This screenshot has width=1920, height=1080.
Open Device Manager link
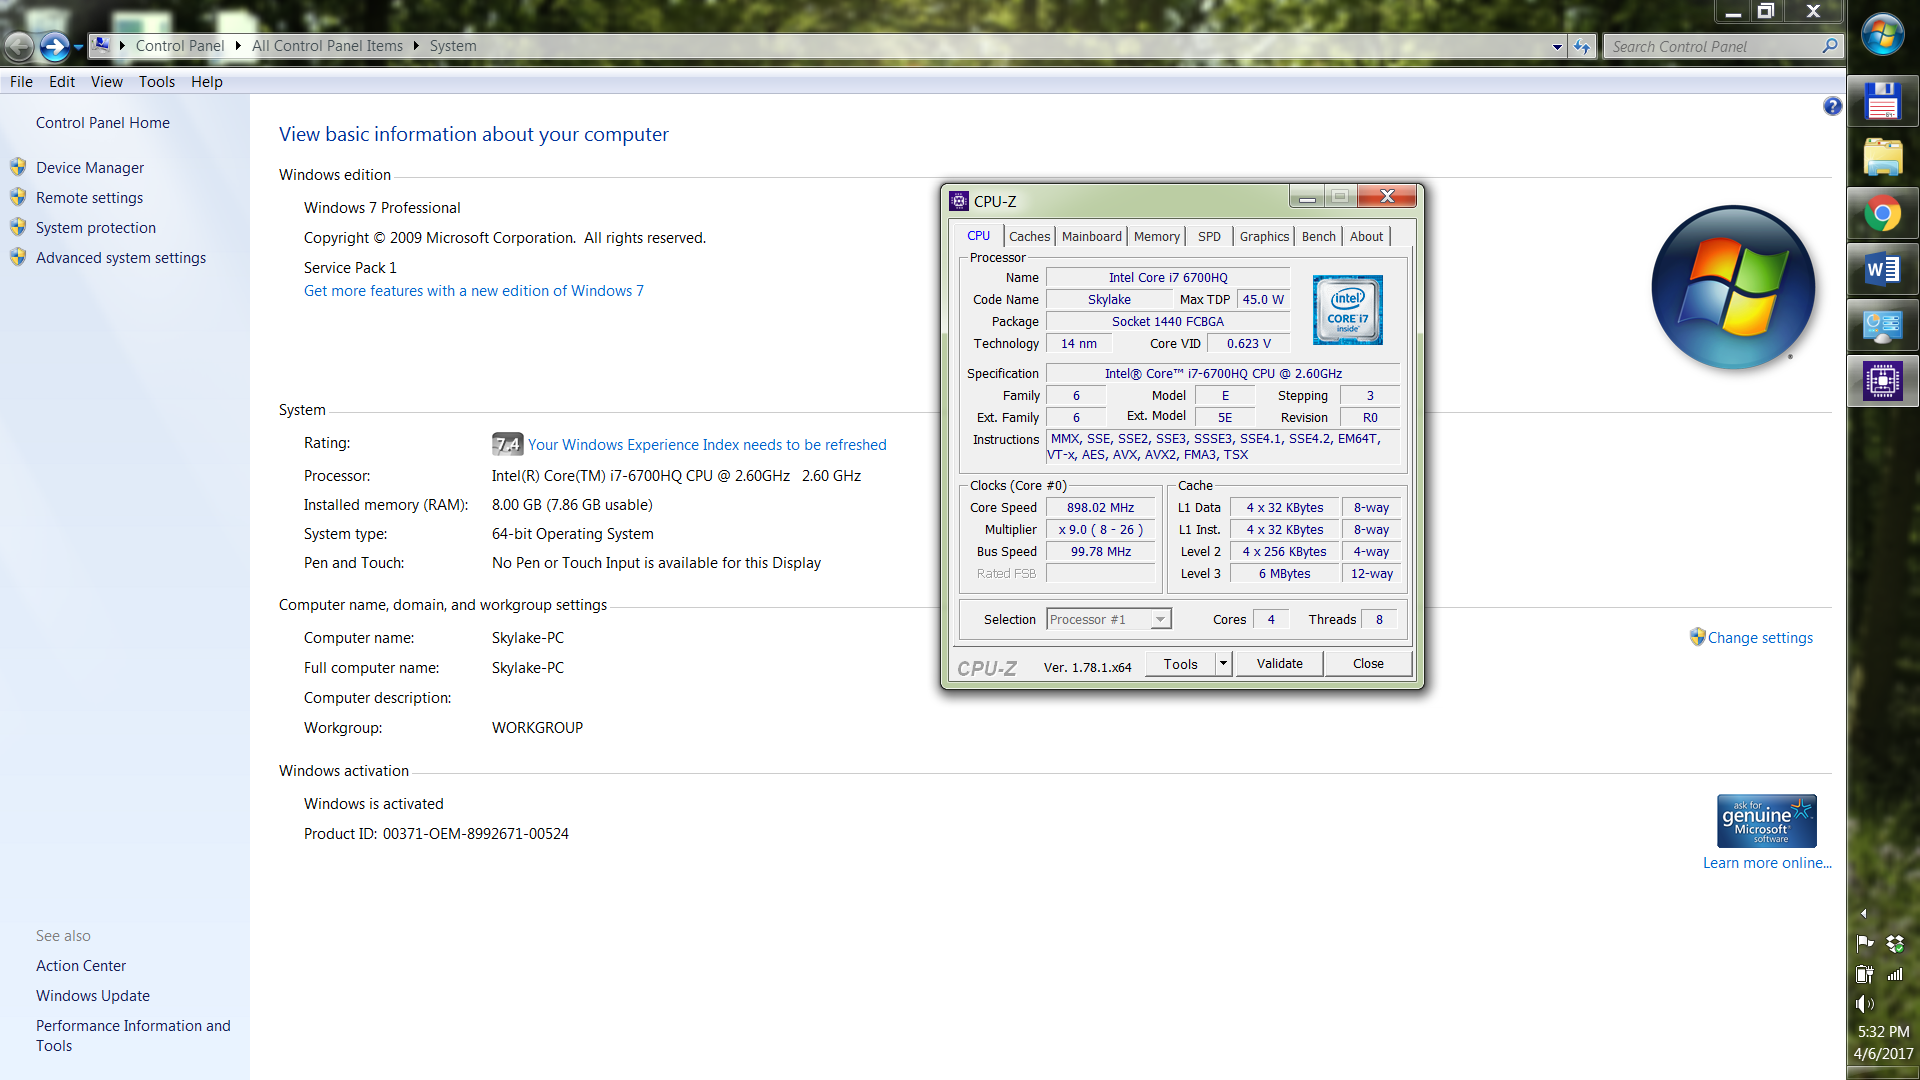click(x=90, y=168)
